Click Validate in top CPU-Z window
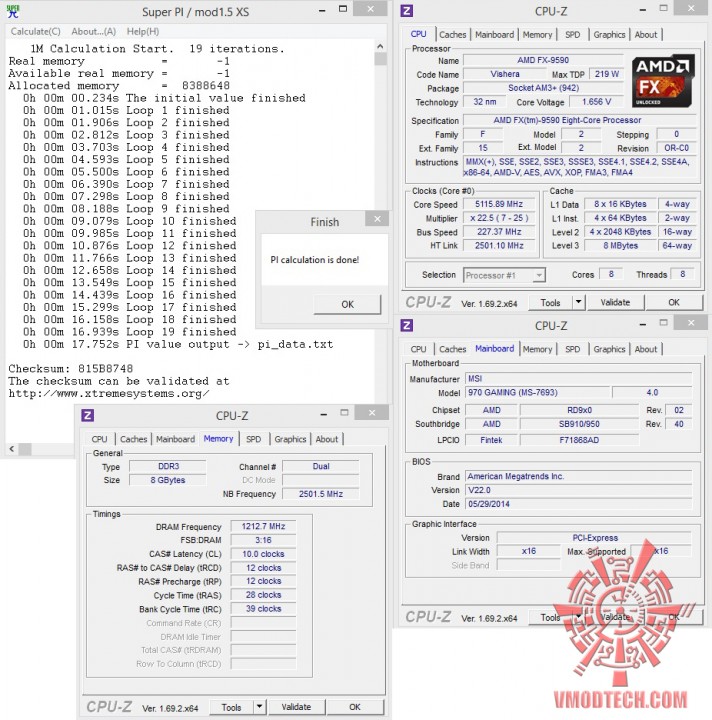712x720 pixels. [x=615, y=302]
